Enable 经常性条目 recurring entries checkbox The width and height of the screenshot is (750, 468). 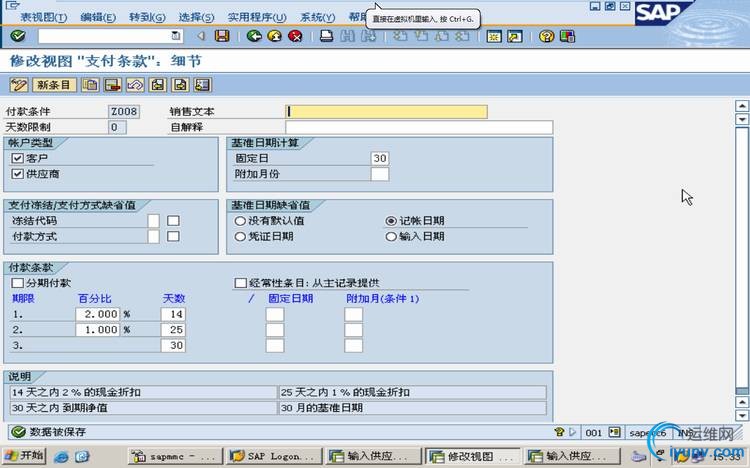click(241, 283)
